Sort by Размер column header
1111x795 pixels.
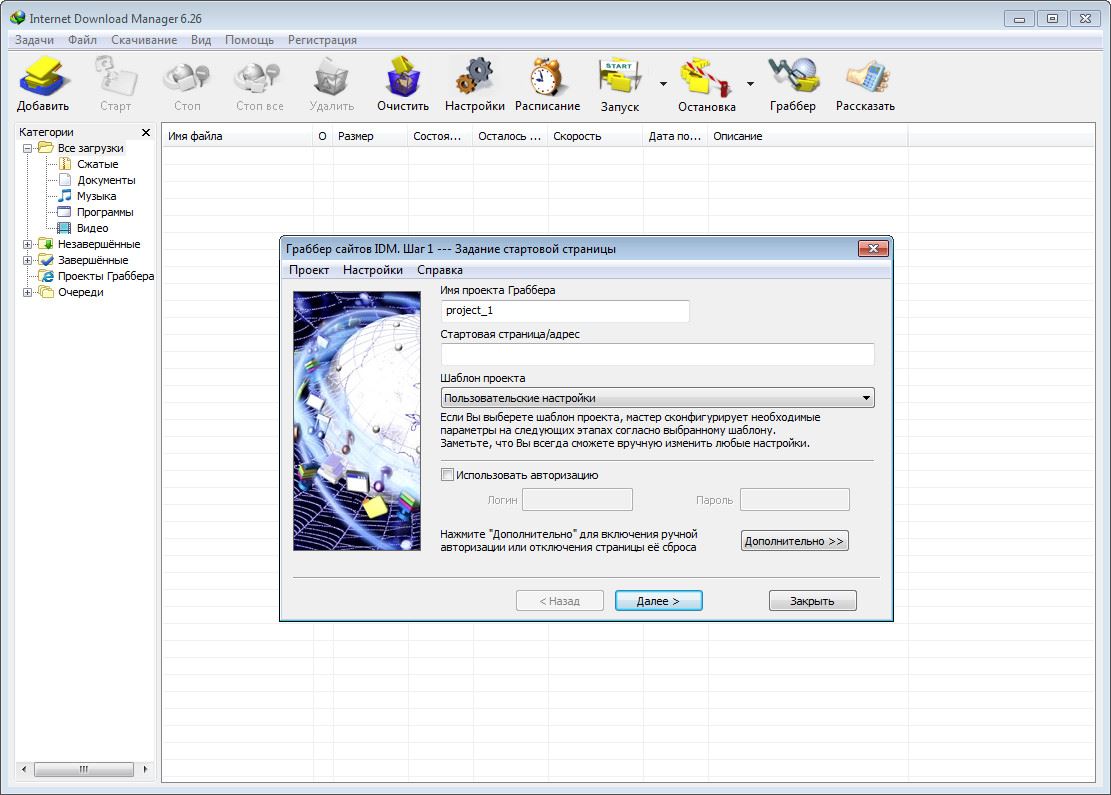(371, 136)
